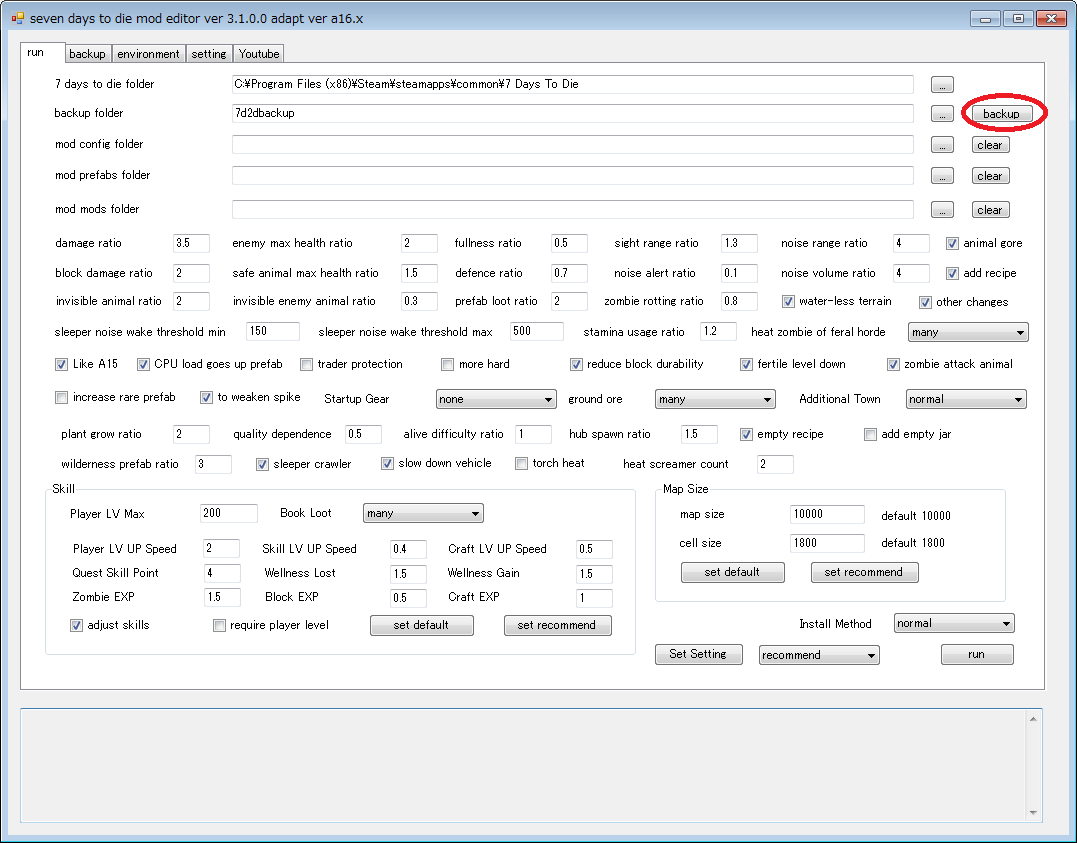Viewport: 1077px width, 843px height.
Task: Click the heat screamer count field
Action: pyautogui.click(x=775, y=464)
